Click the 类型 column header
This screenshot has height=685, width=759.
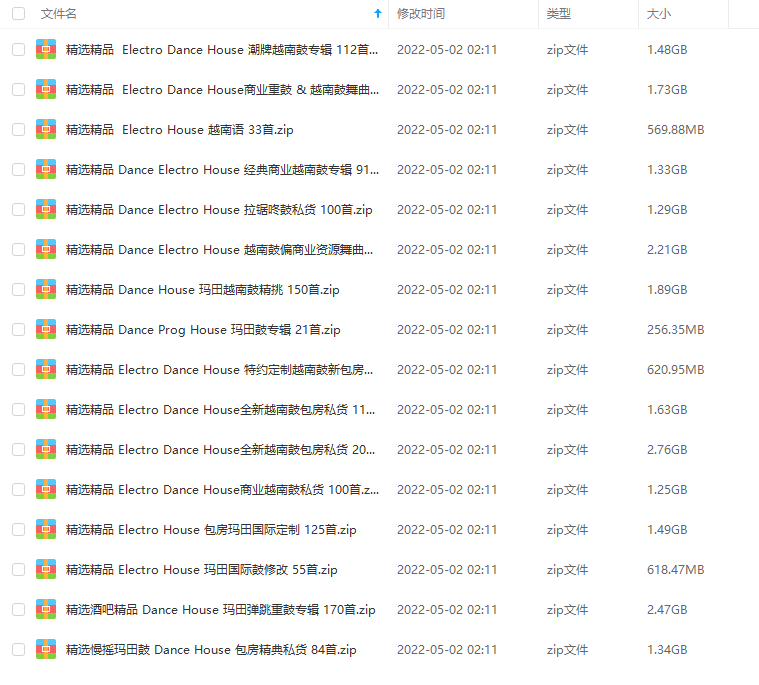559,14
